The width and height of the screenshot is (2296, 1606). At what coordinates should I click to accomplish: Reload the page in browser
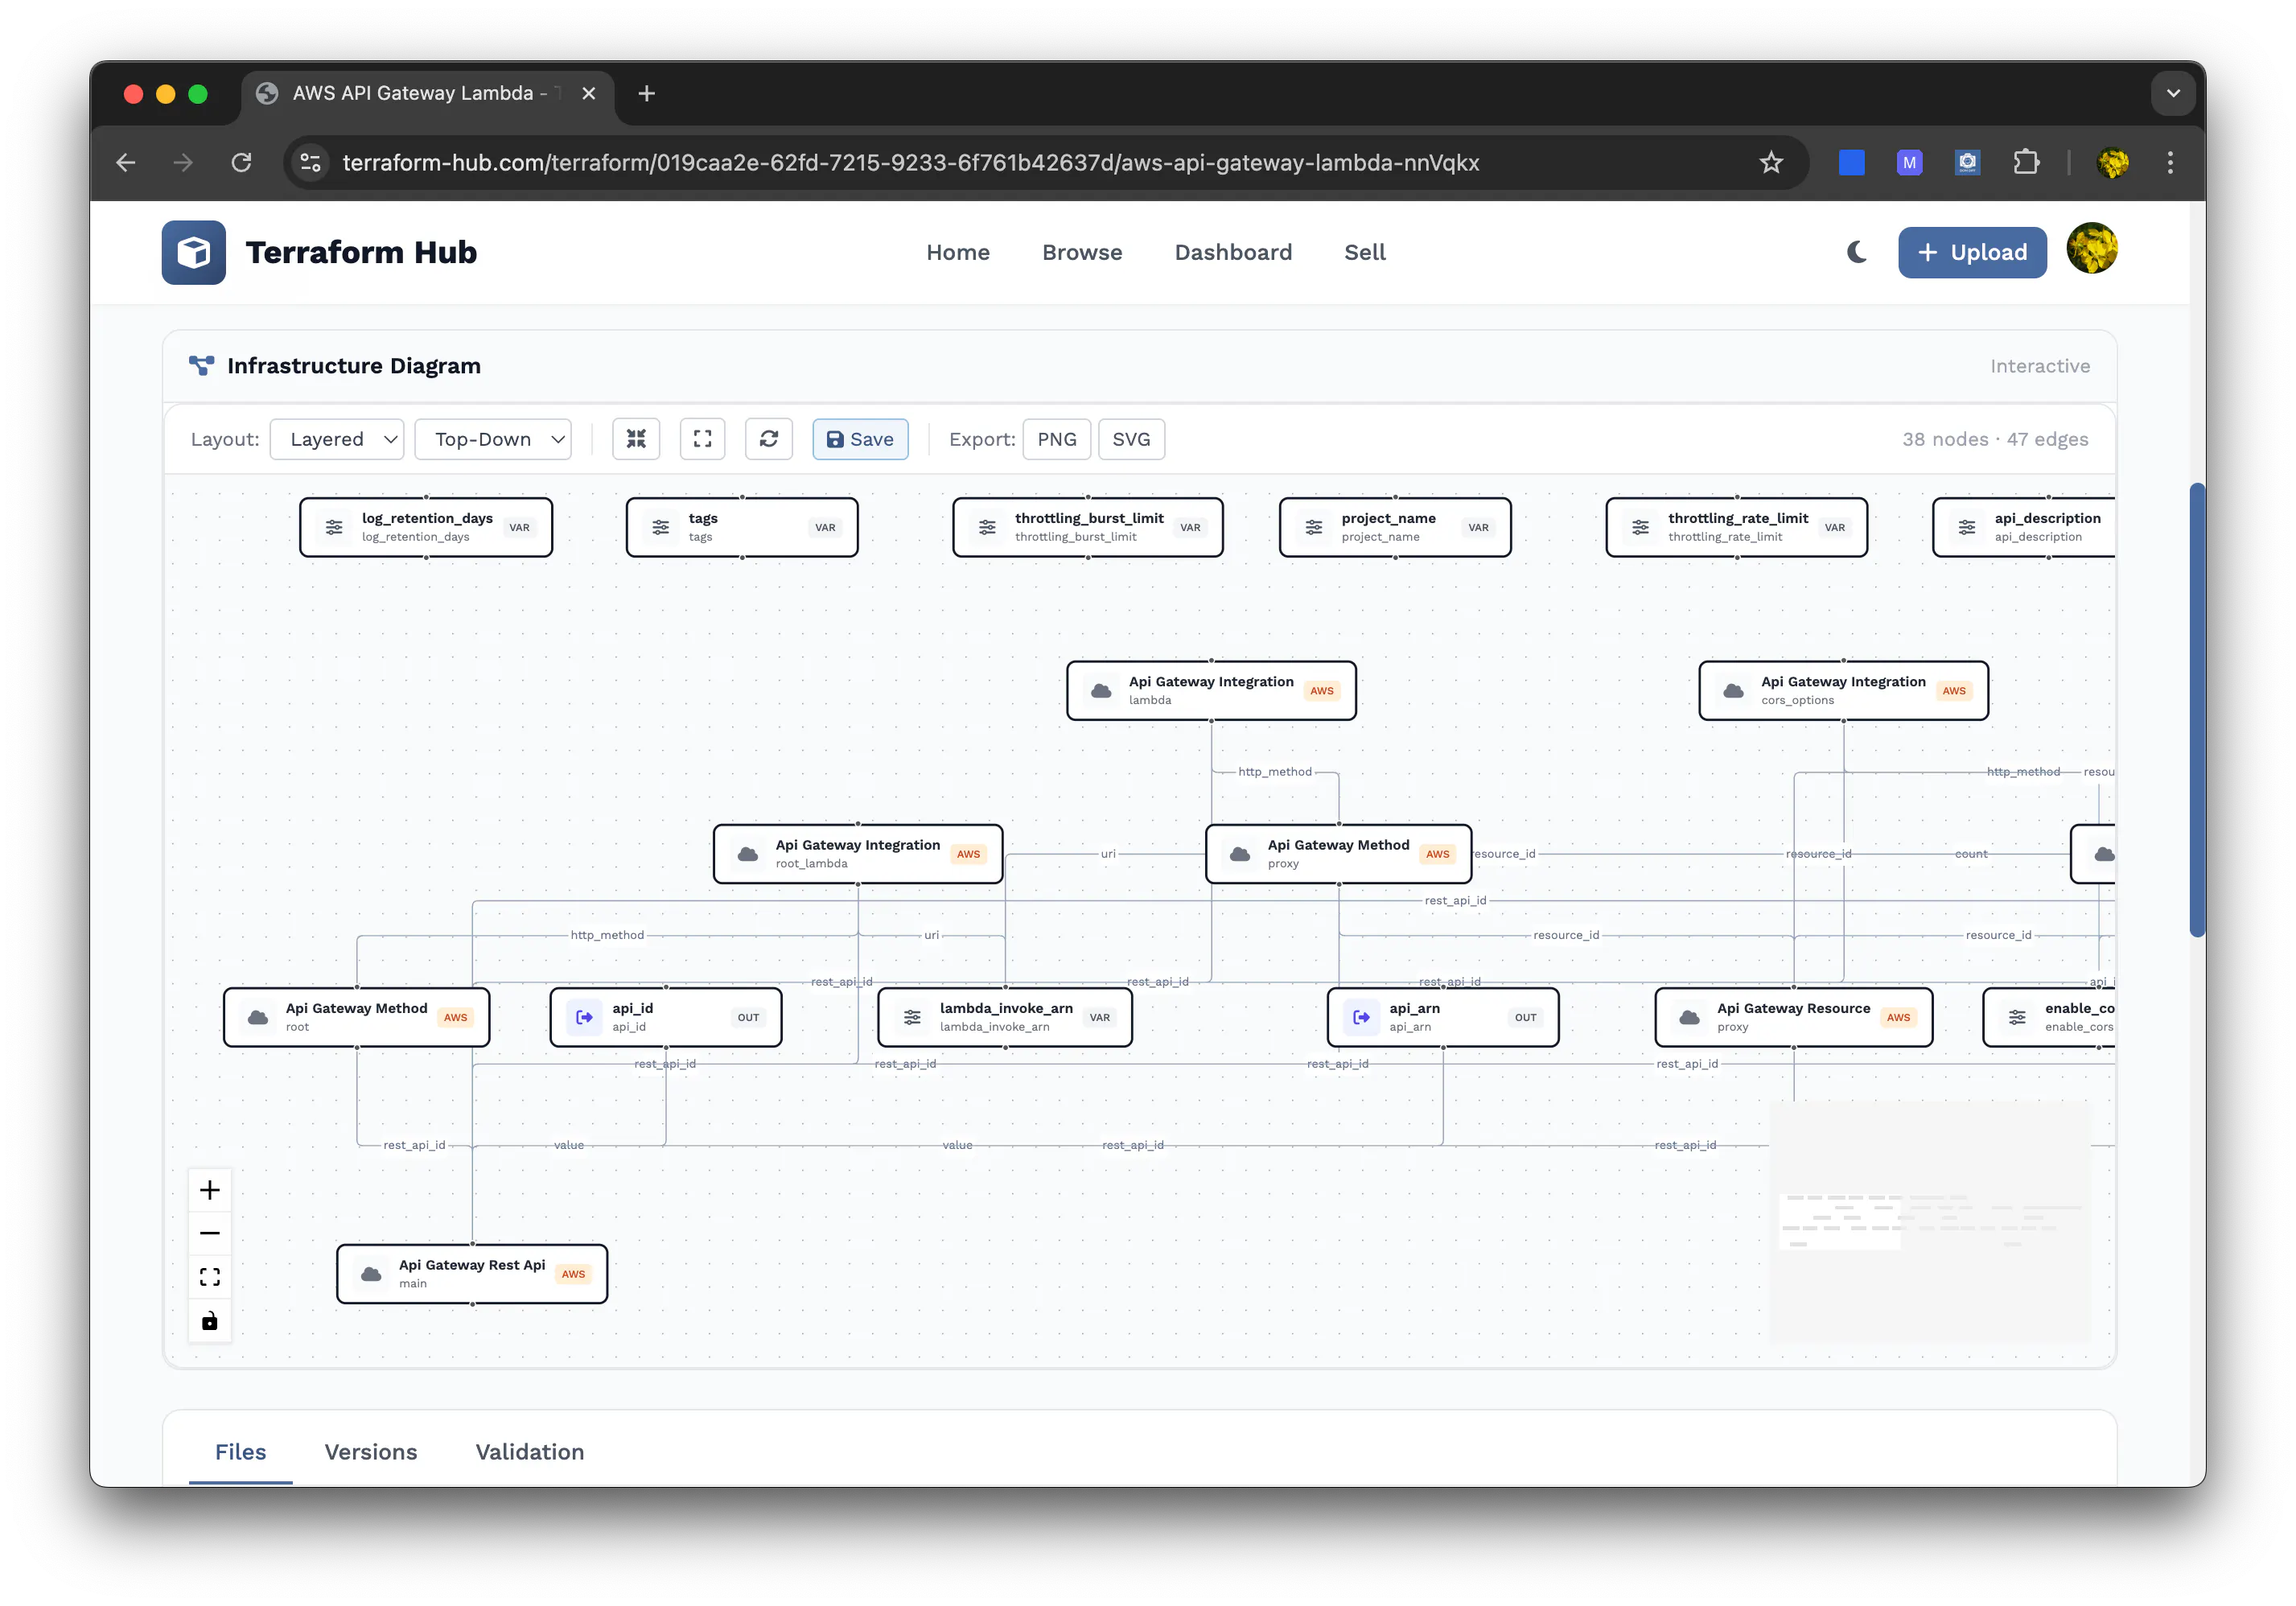click(241, 162)
